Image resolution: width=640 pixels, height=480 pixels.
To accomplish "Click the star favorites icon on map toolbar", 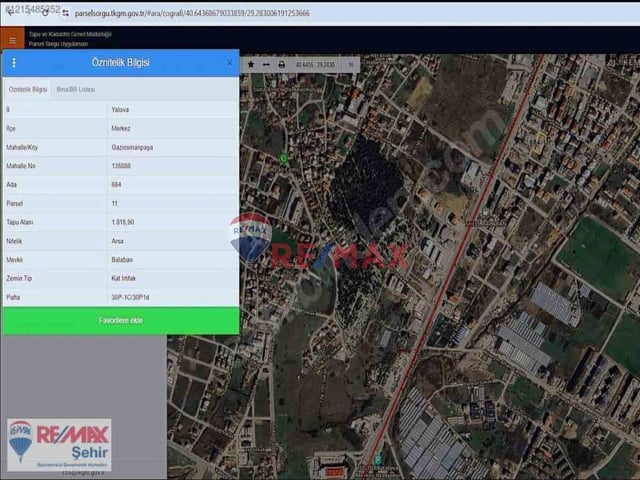I will point(251,64).
